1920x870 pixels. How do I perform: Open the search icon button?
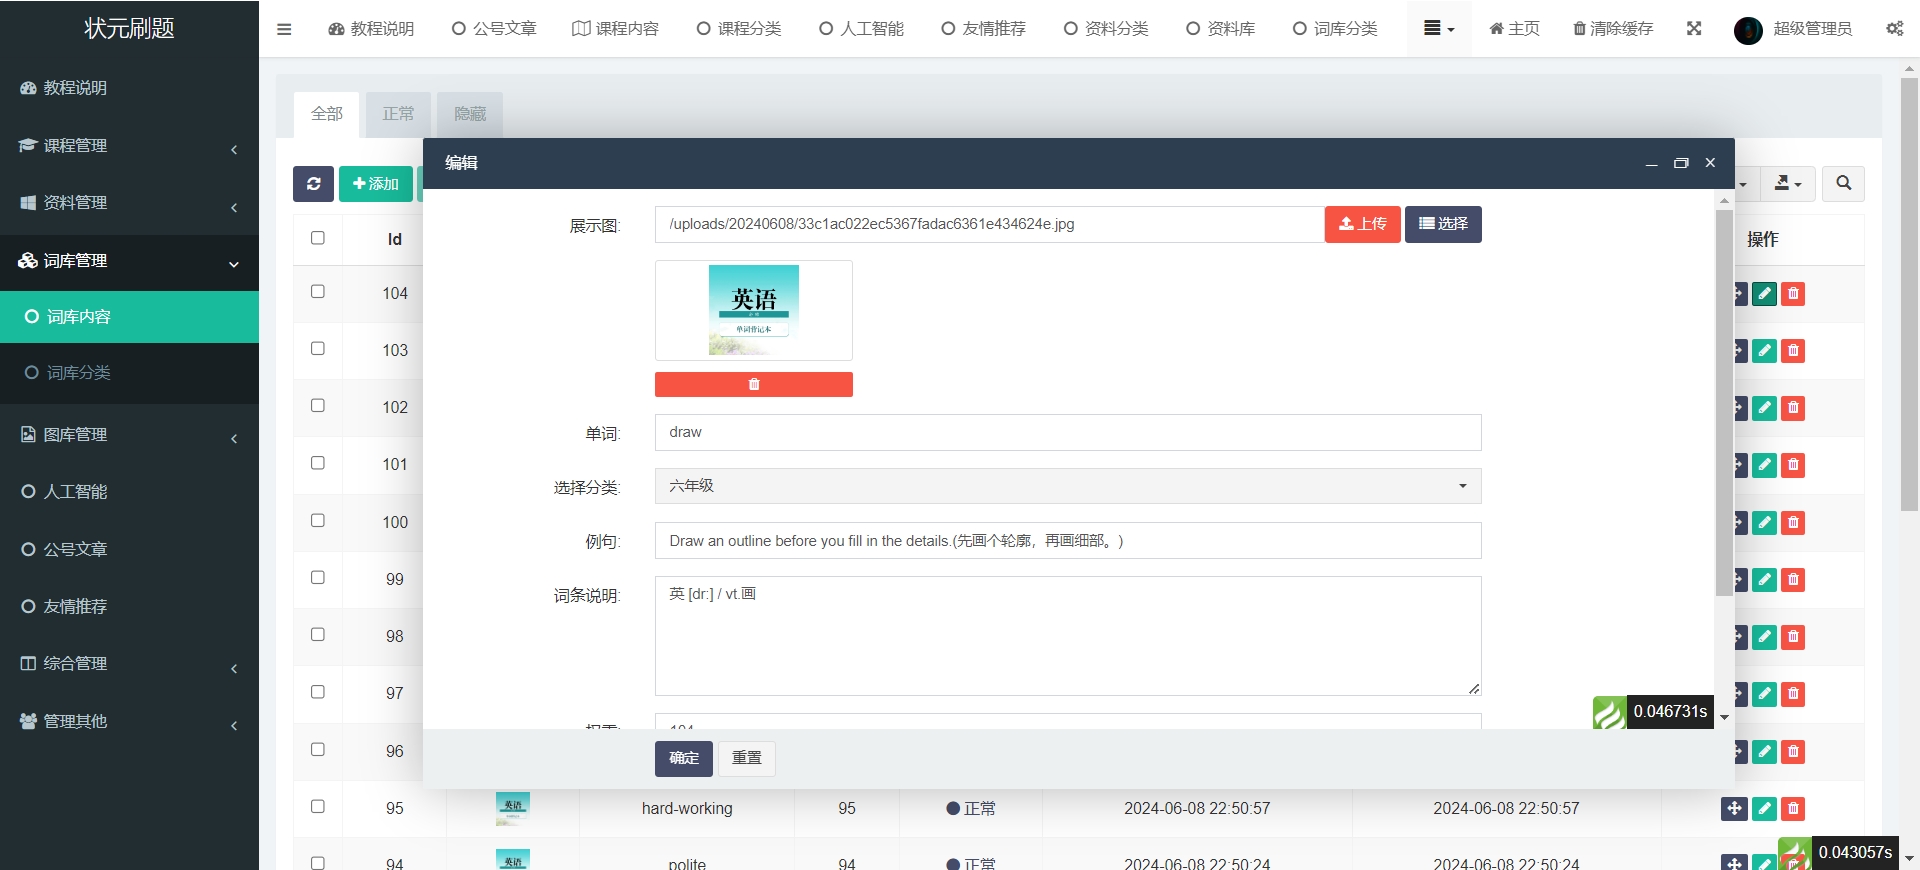(1843, 184)
